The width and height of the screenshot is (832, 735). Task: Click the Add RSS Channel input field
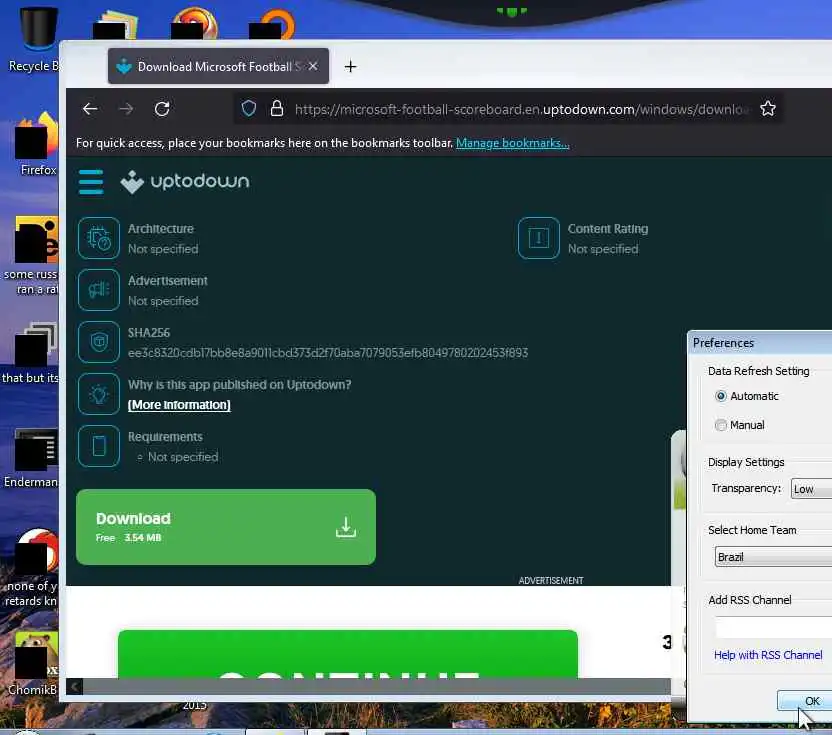click(773, 627)
